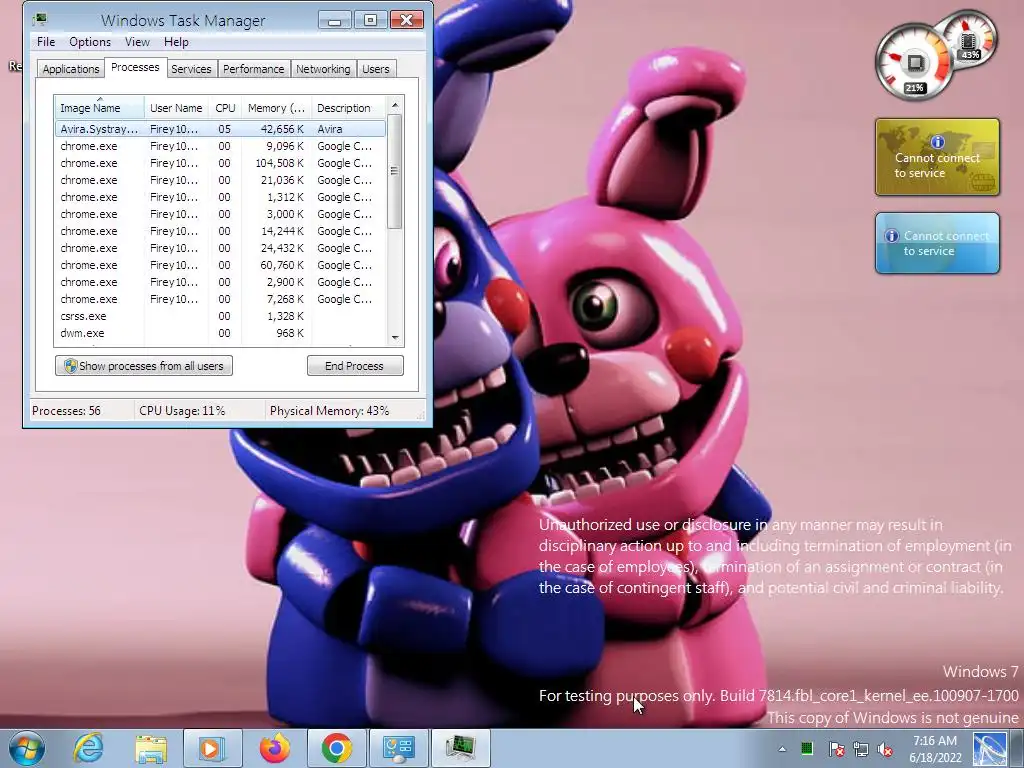Click the Physical Memory: 43% status entry
This screenshot has width=1024, height=768.
(x=329, y=411)
